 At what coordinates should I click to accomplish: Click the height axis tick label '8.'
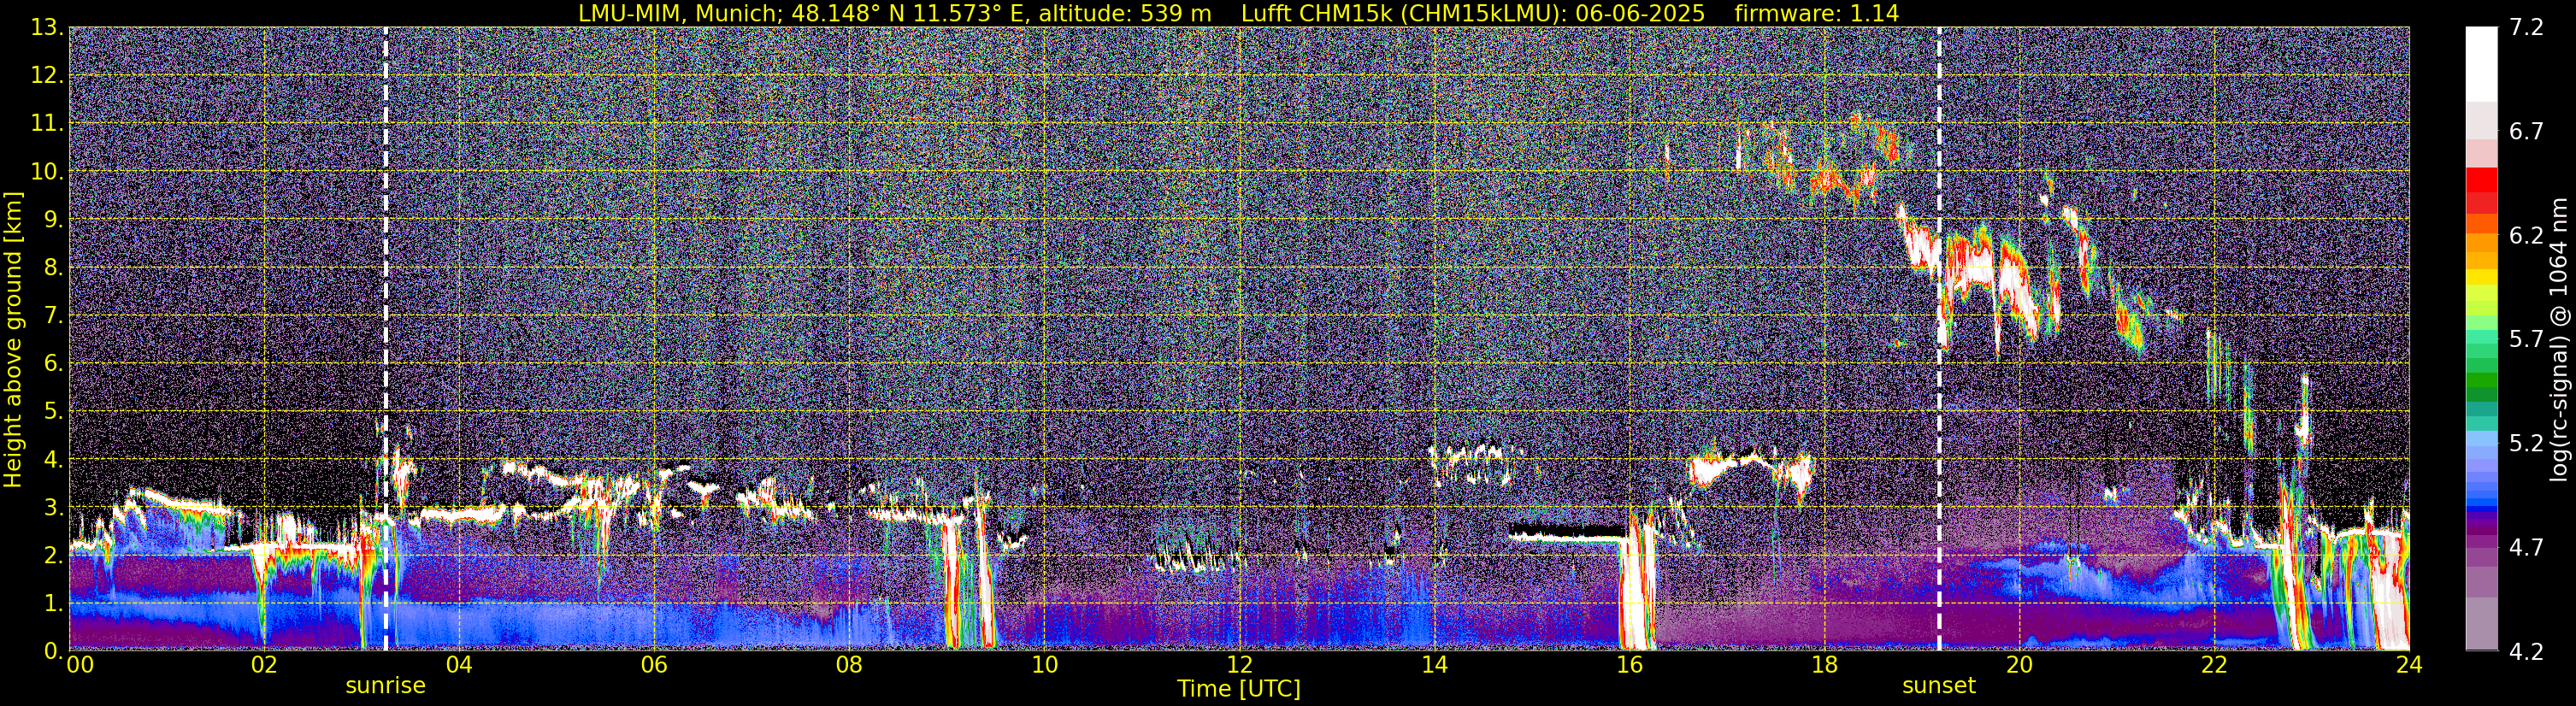click(x=52, y=268)
